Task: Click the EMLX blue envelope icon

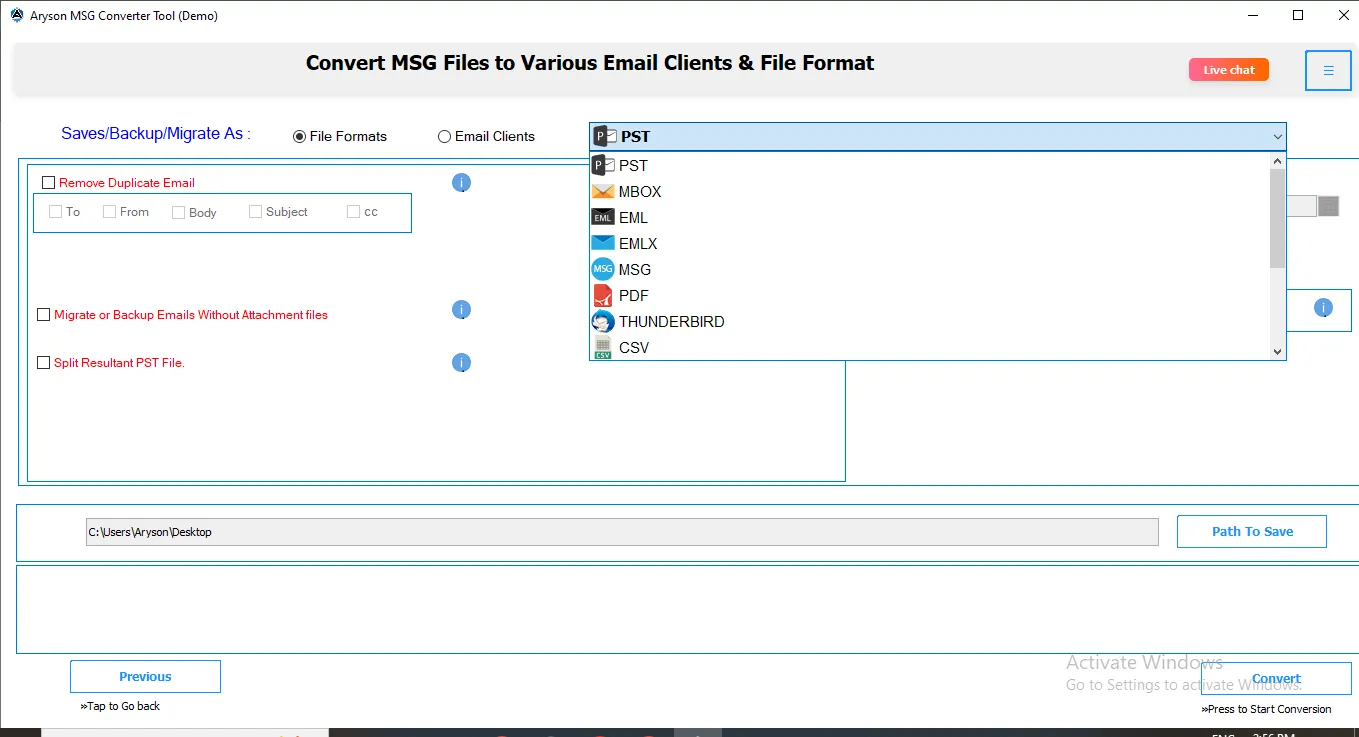Action: click(603, 243)
